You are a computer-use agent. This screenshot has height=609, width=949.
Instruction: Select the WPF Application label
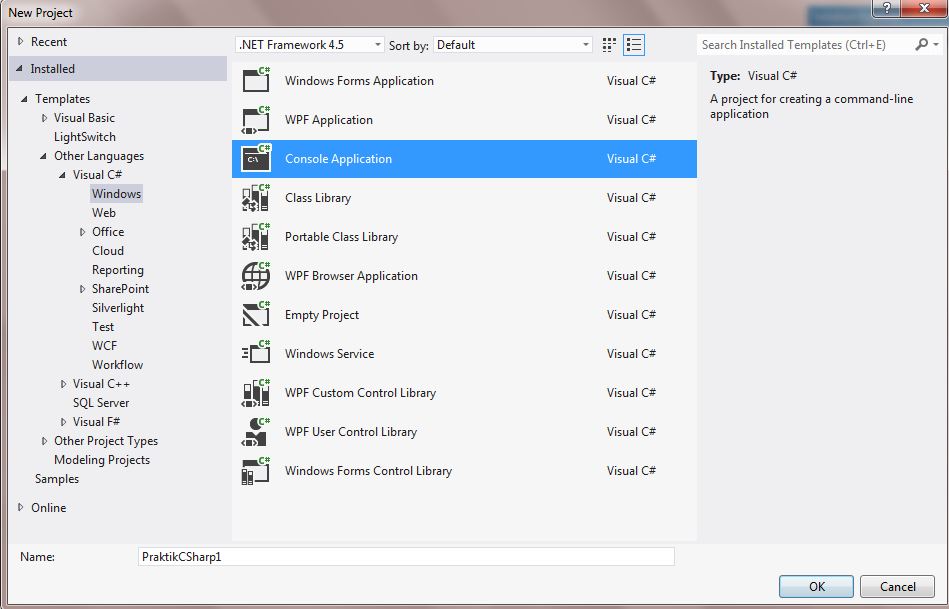tap(329, 120)
